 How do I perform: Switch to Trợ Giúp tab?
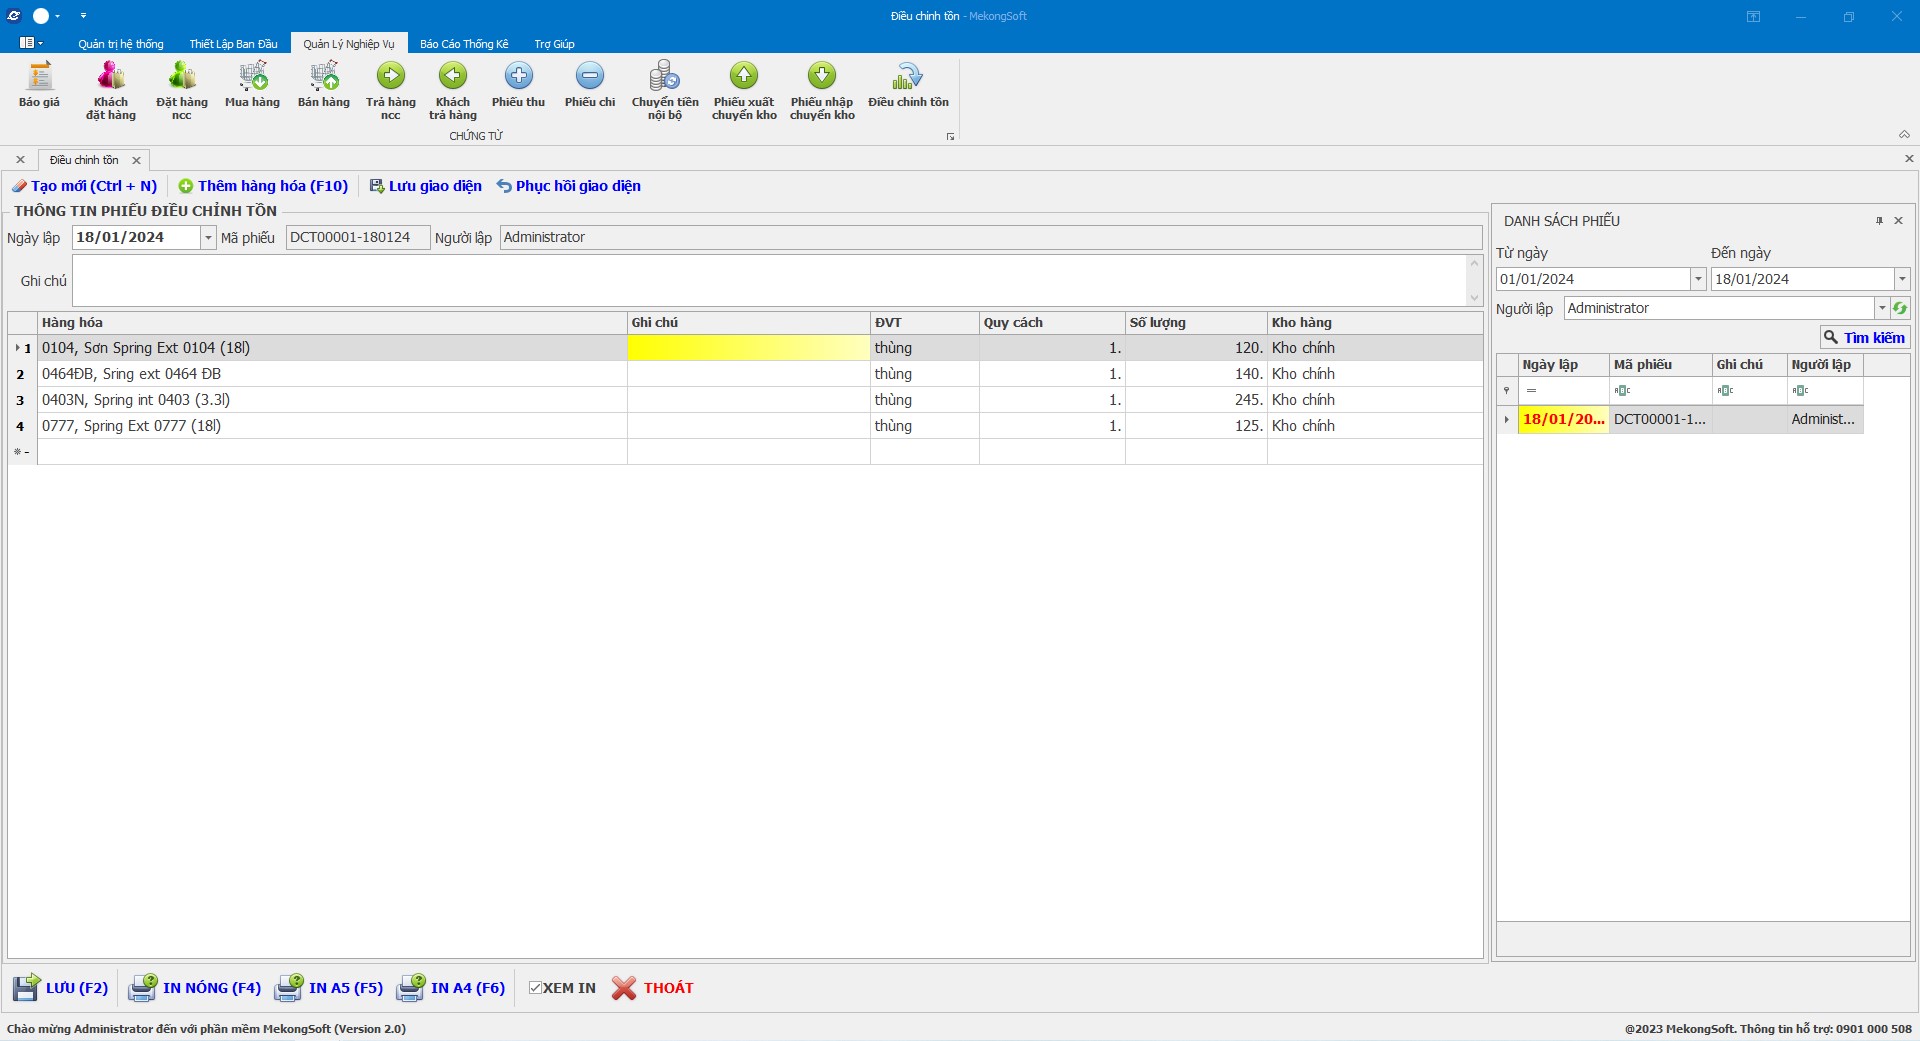coord(554,44)
